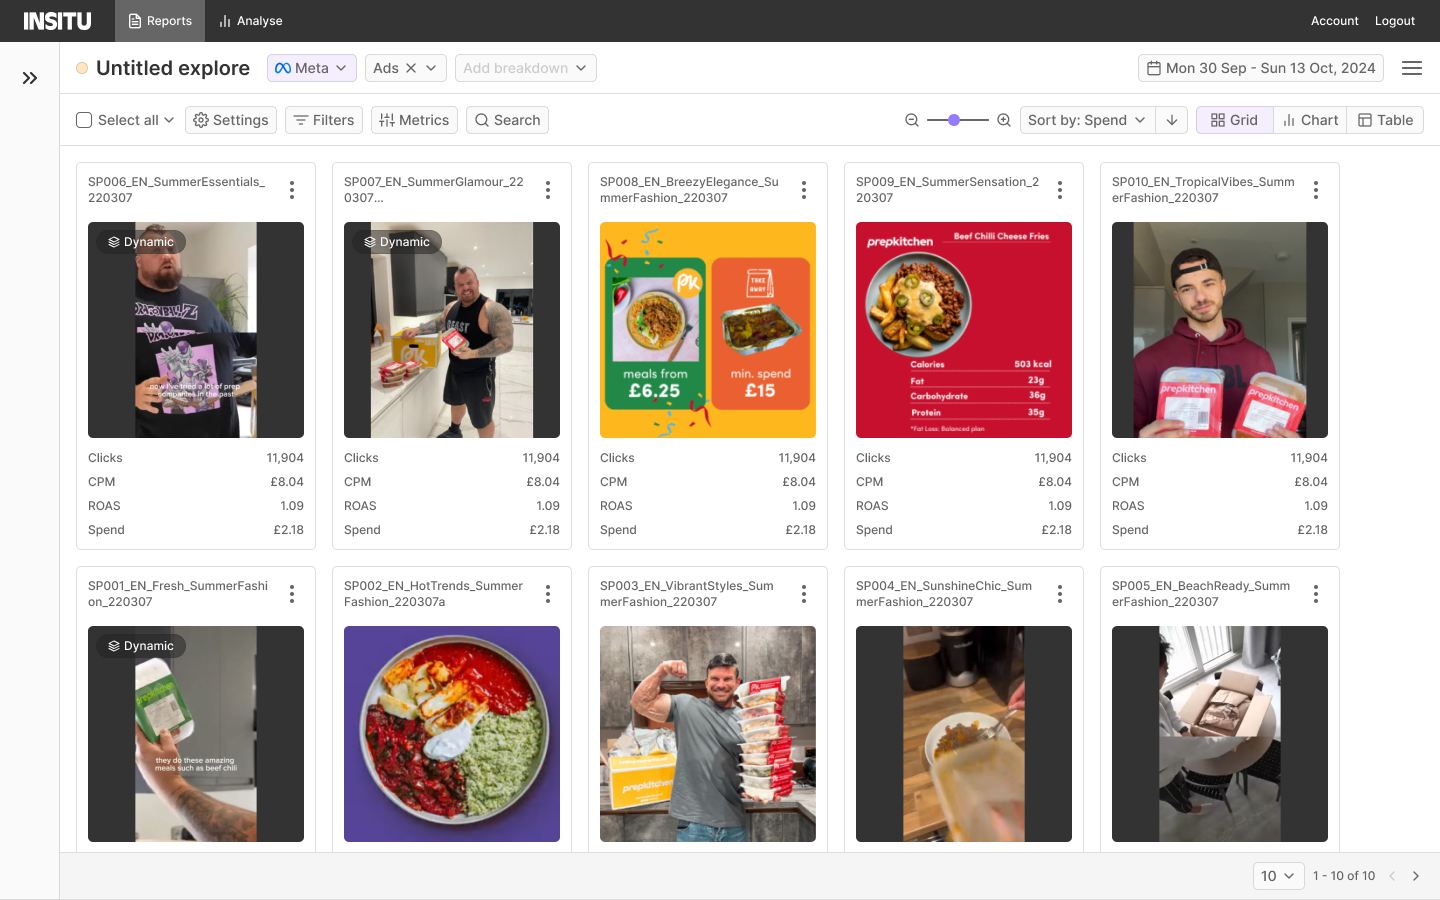Image resolution: width=1440 pixels, height=900 pixels.
Task: Switch to Chart view
Action: (1310, 120)
